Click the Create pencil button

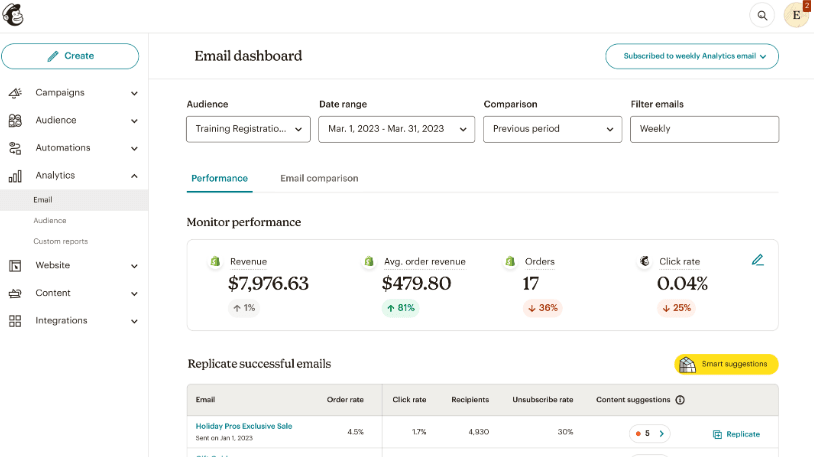click(x=70, y=56)
